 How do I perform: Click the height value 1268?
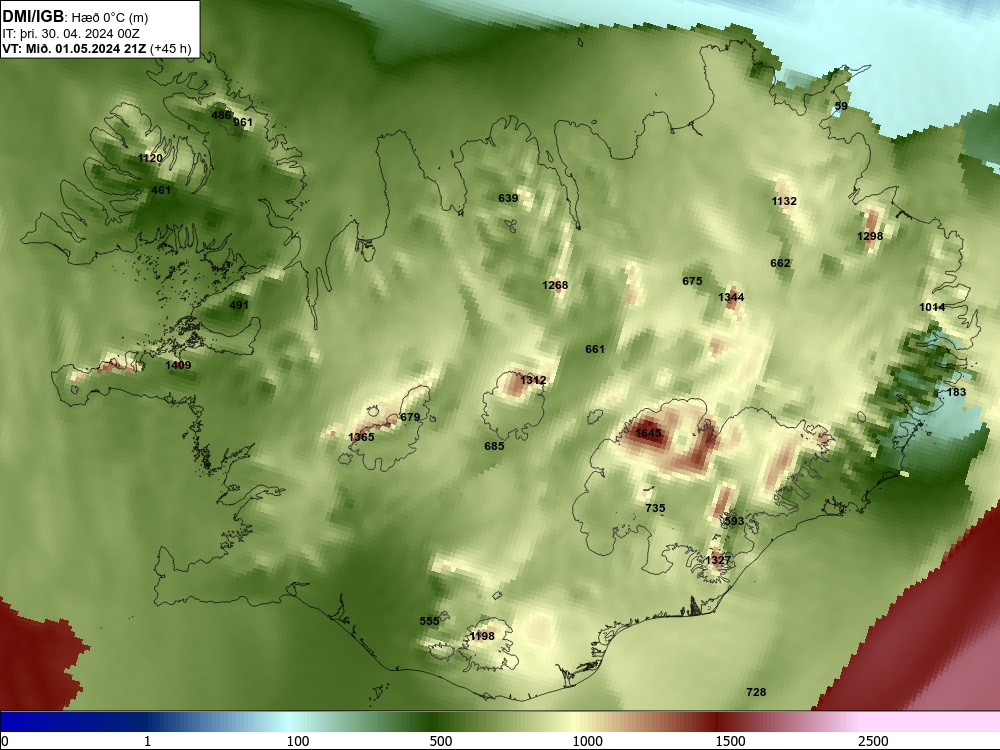(x=555, y=285)
